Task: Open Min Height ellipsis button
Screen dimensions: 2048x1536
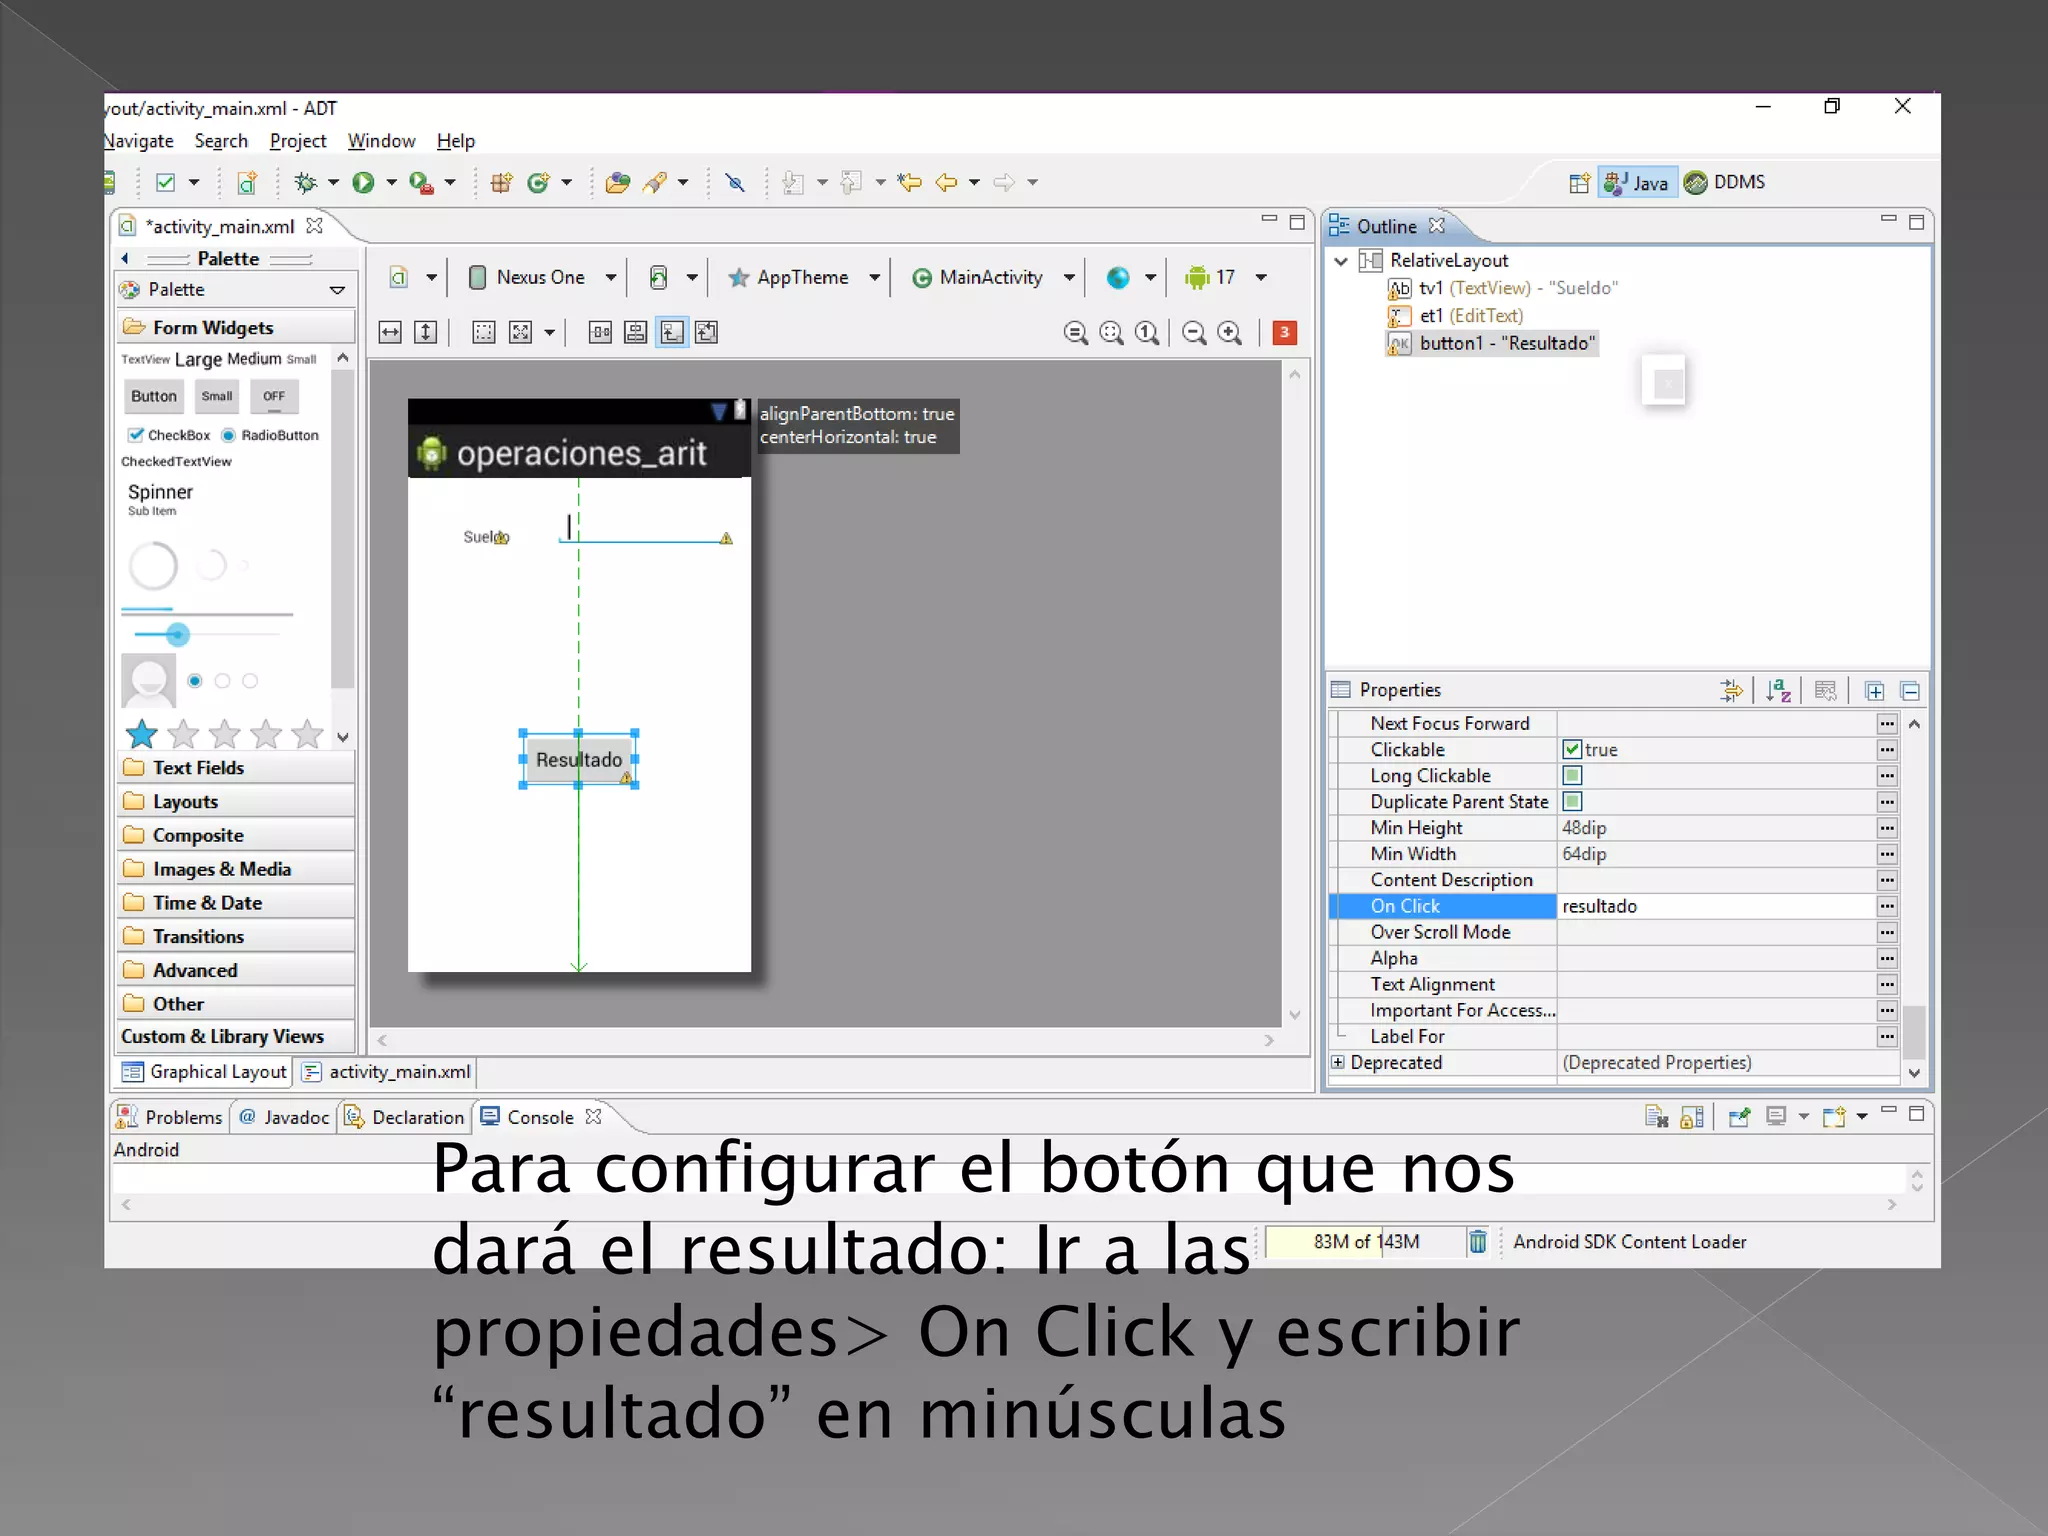Action: 1887,828
